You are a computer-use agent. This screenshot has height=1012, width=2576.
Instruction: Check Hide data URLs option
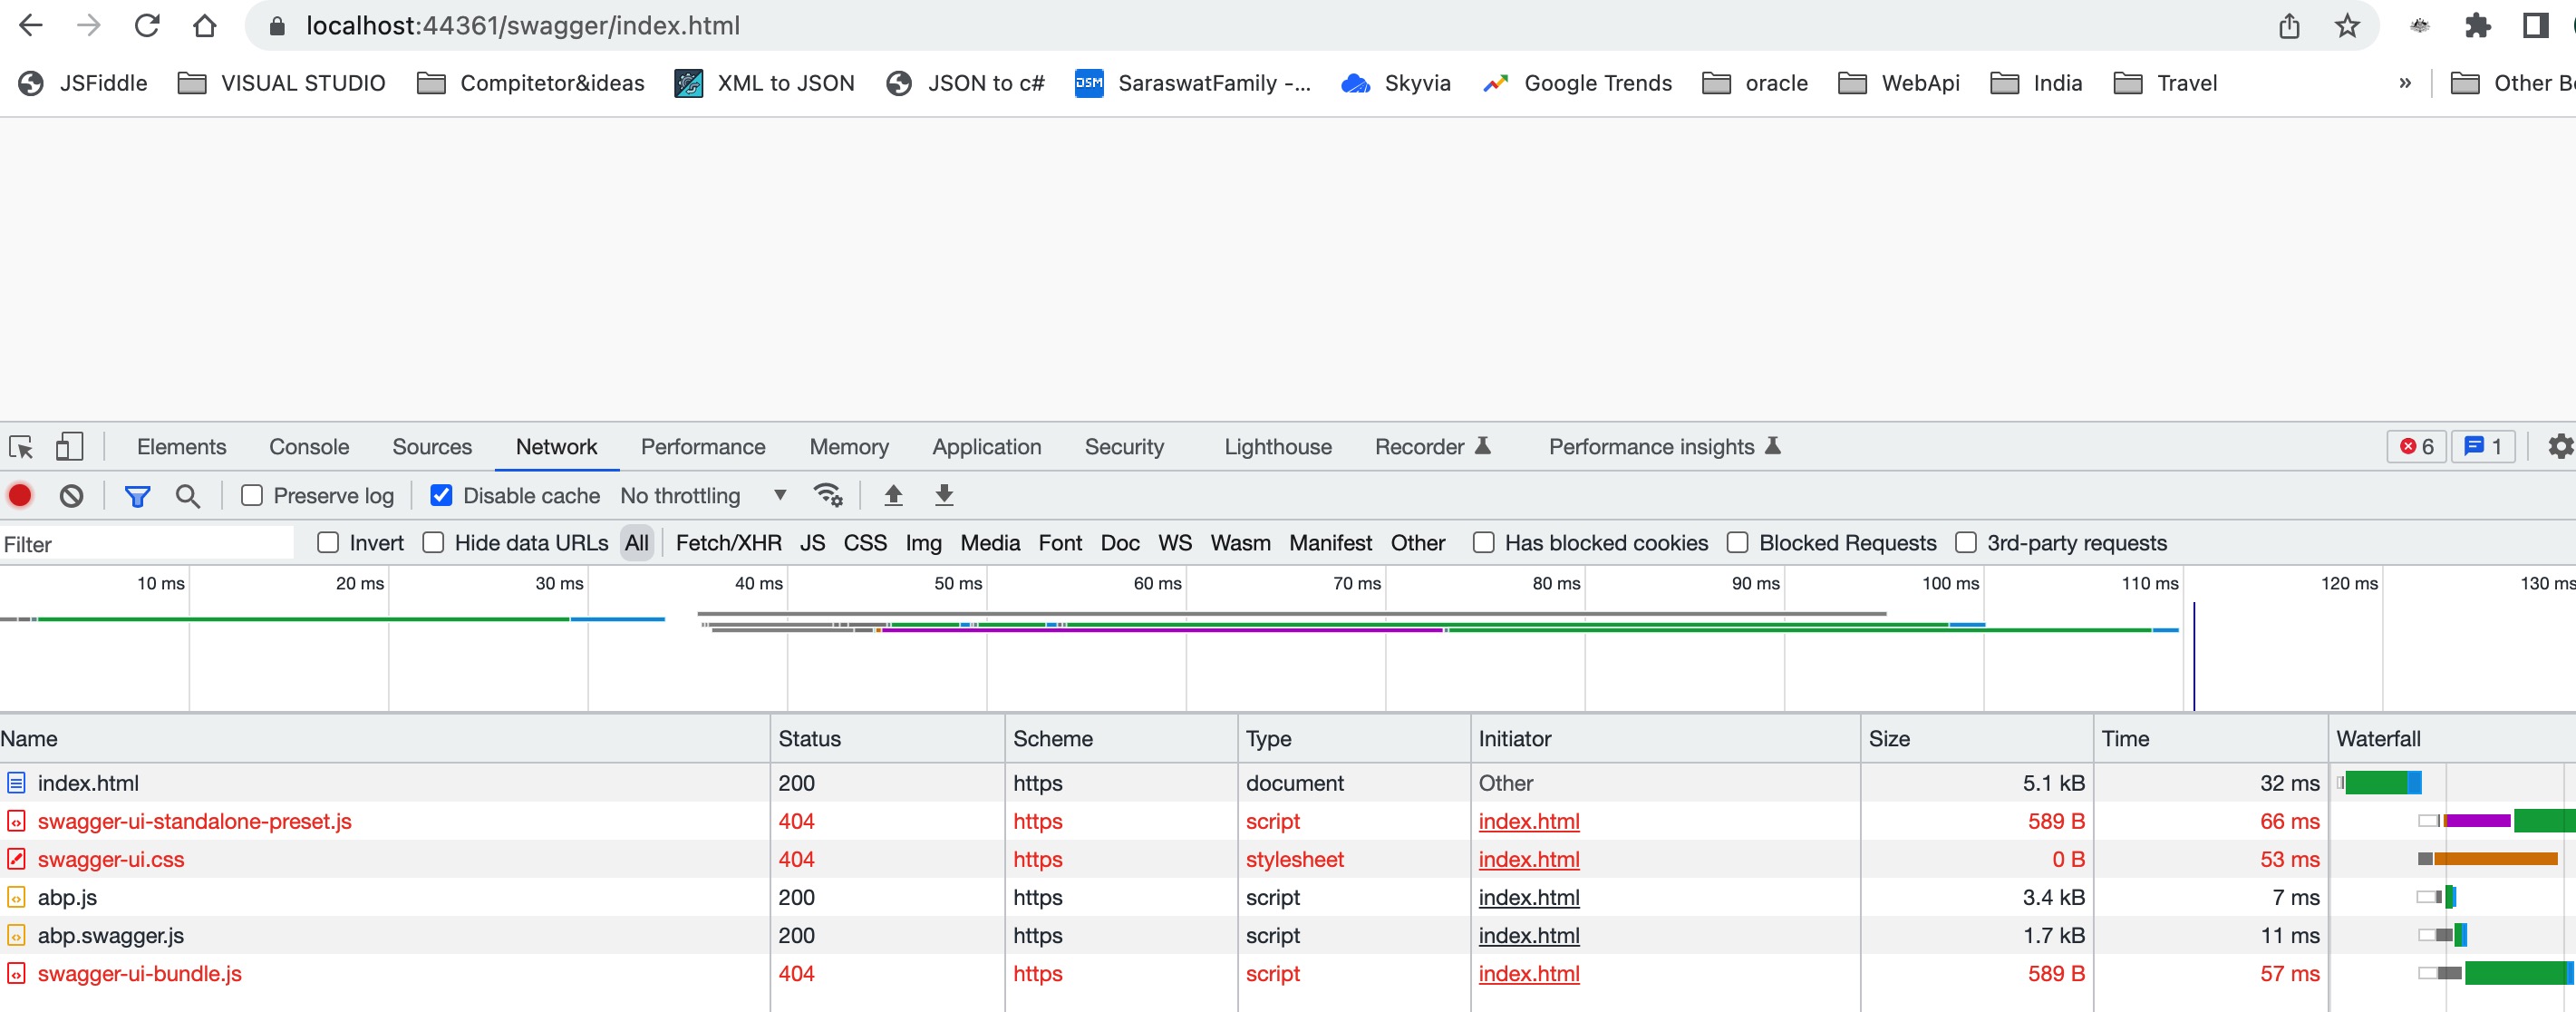(x=433, y=543)
